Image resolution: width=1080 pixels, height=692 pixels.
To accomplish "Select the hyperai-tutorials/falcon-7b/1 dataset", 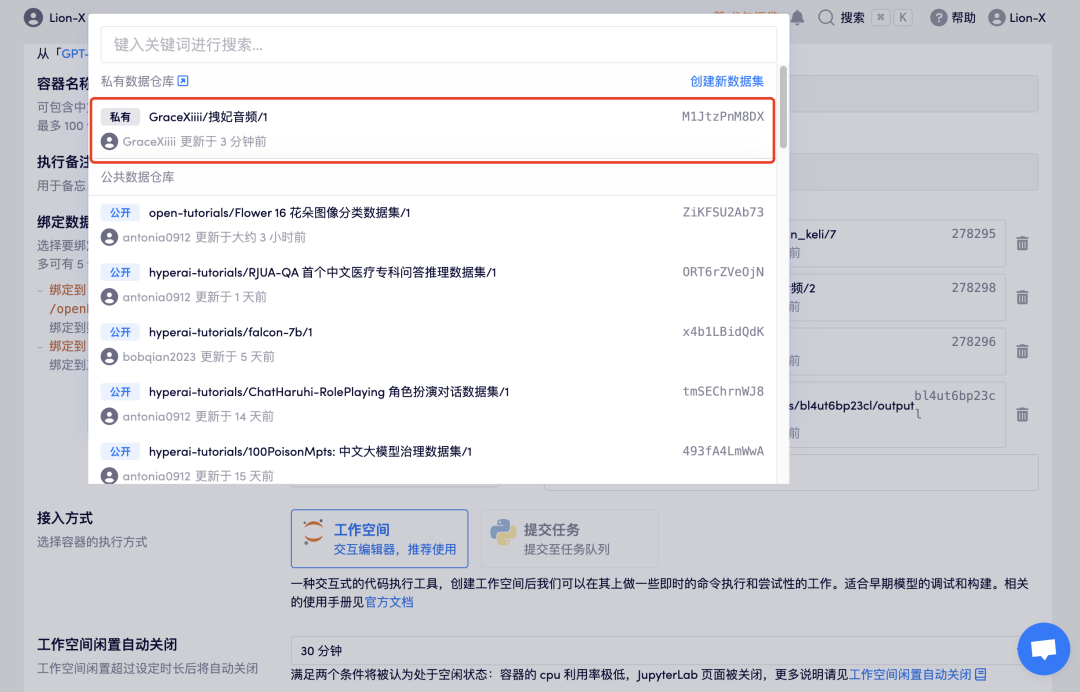I will [433, 344].
